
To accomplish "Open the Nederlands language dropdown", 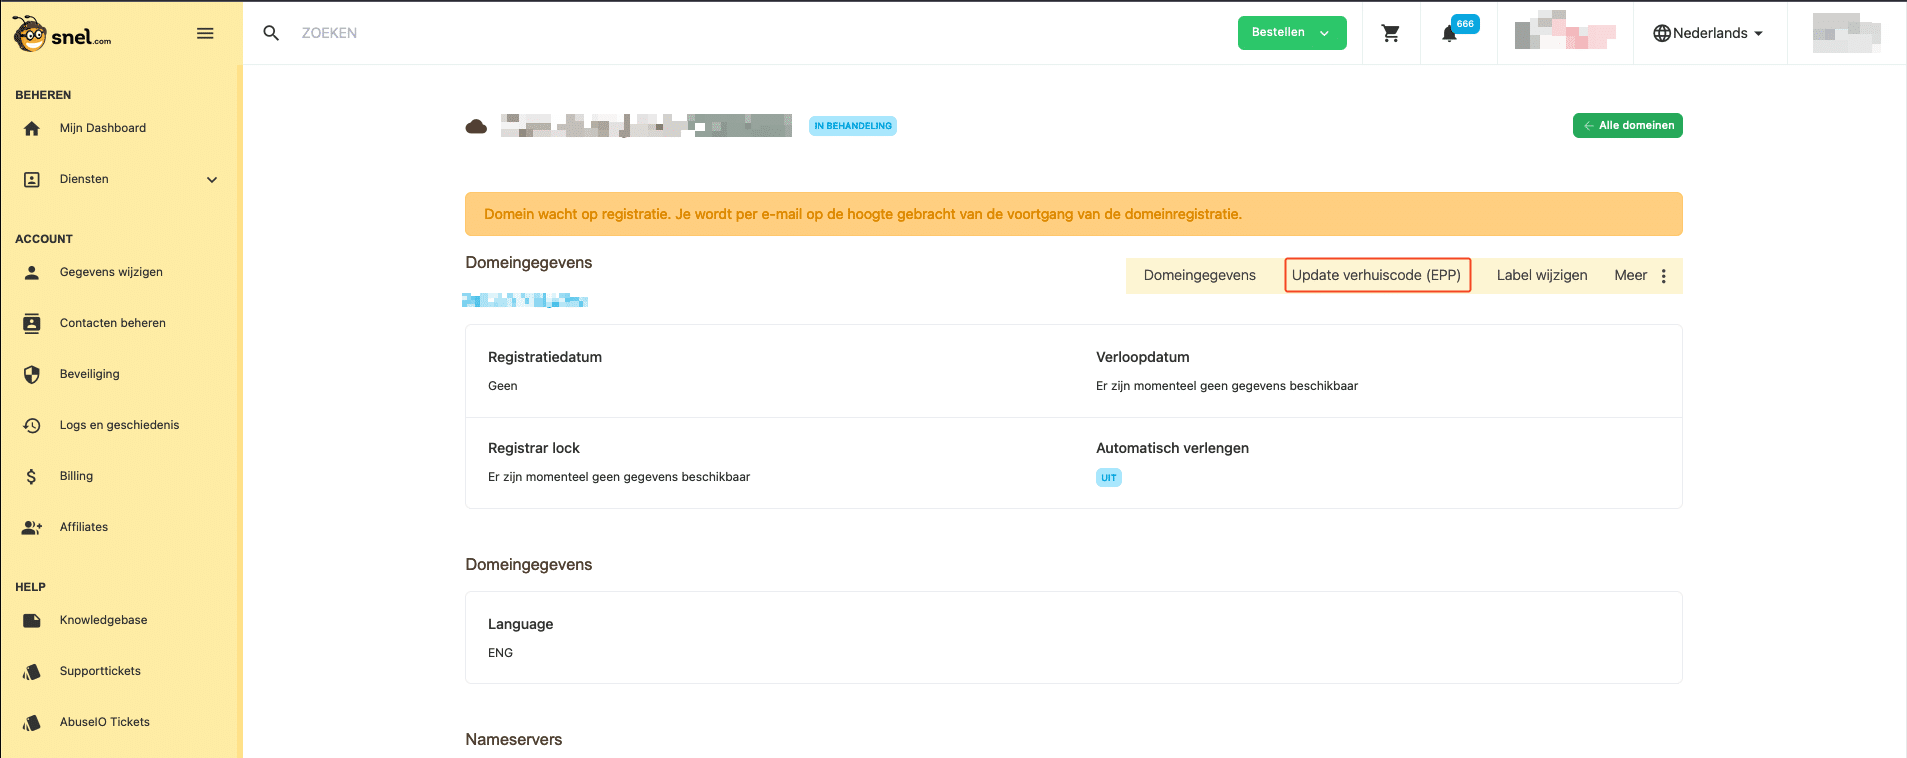I will (x=1709, y=33).
